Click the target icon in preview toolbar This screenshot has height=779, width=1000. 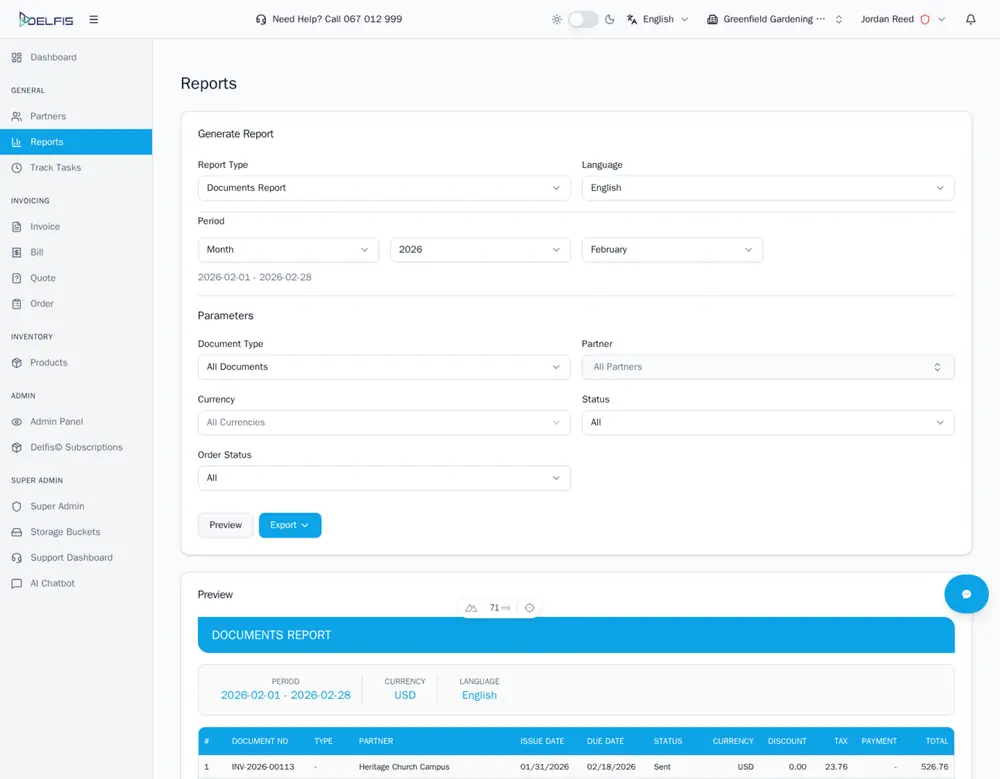[x=529, y=608]
